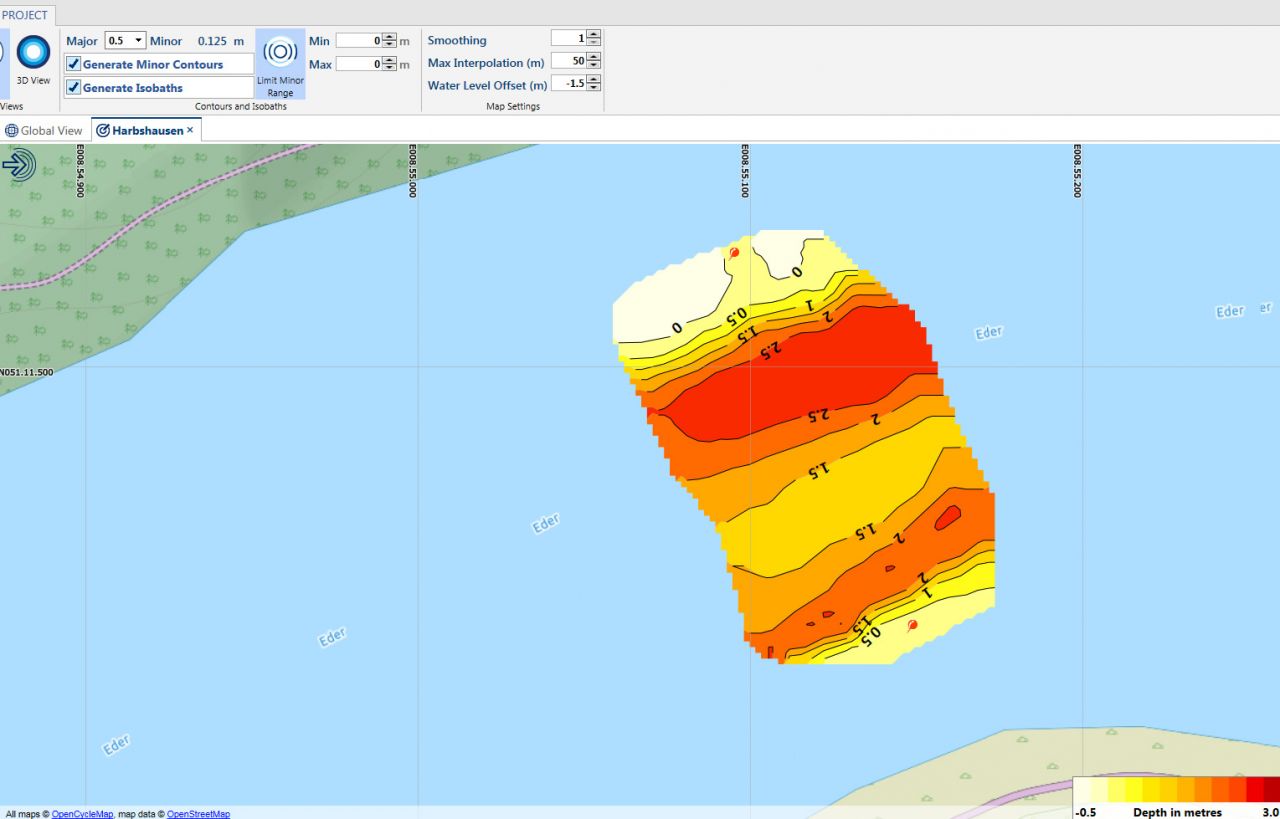Open the Major contour interval dropdown
Viewport: 1280px width, 819px height.
[x=137, y=41]
